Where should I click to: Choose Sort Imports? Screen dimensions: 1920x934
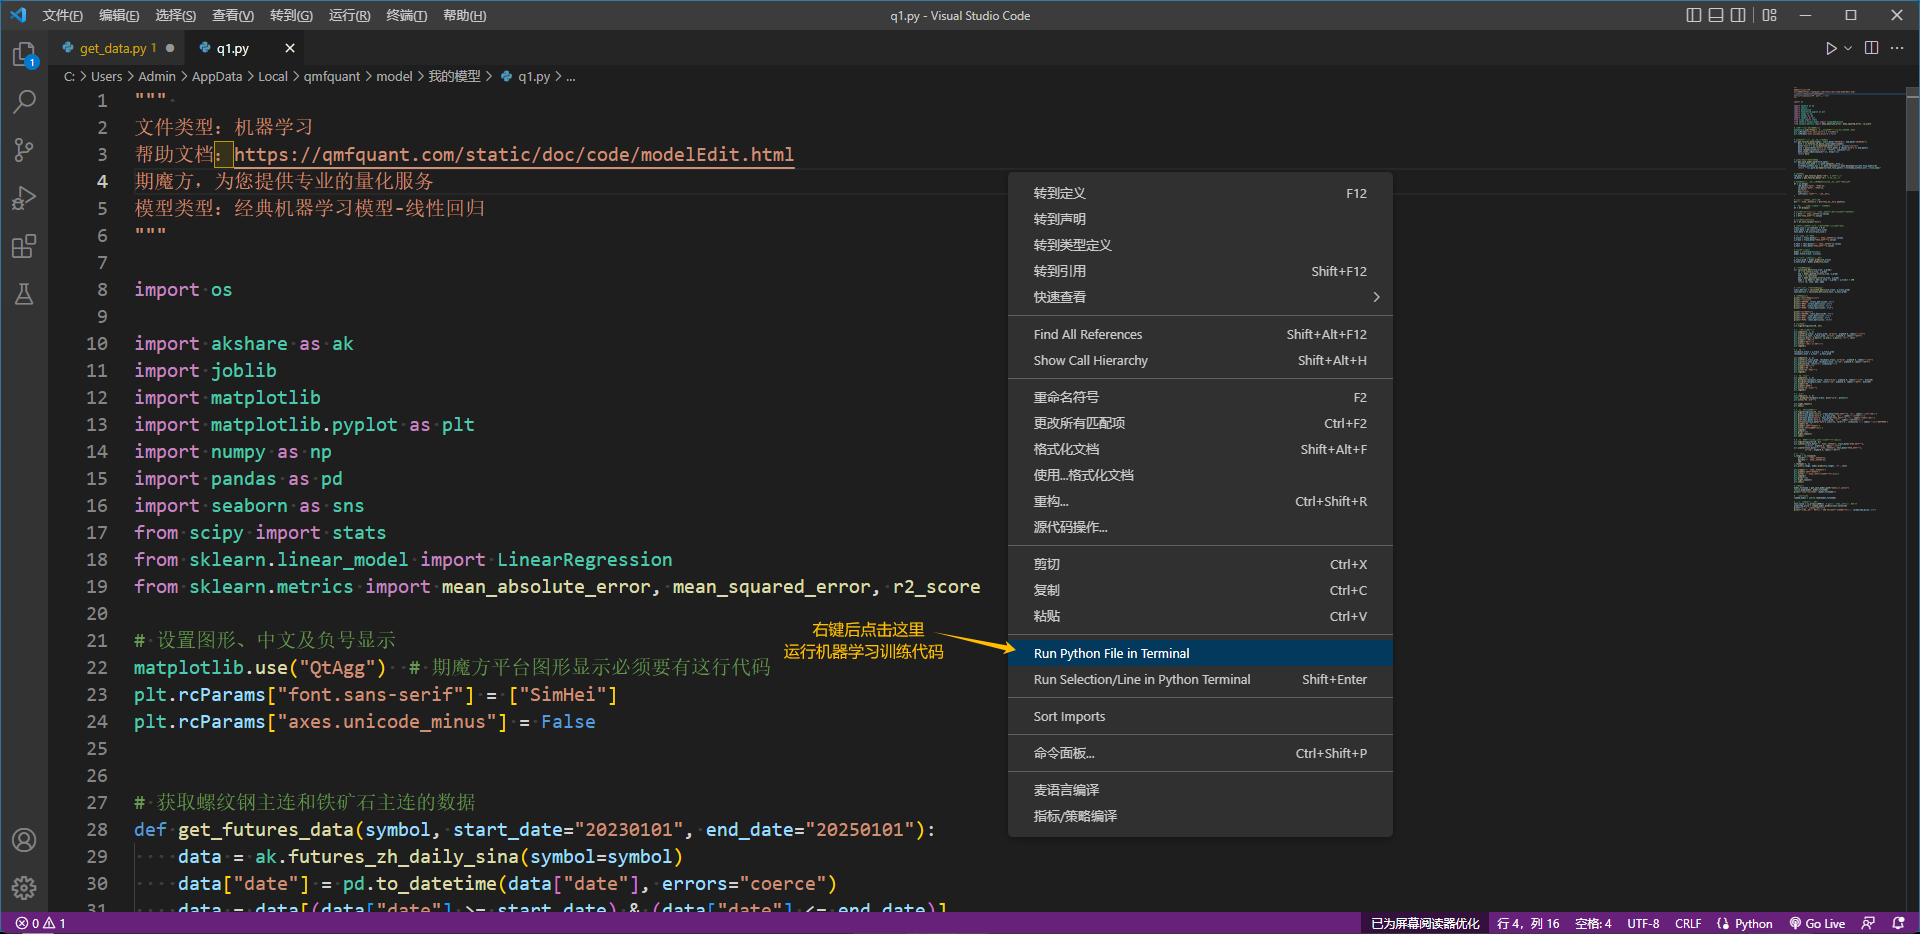pyautogui.click(x=1200, y=716)
